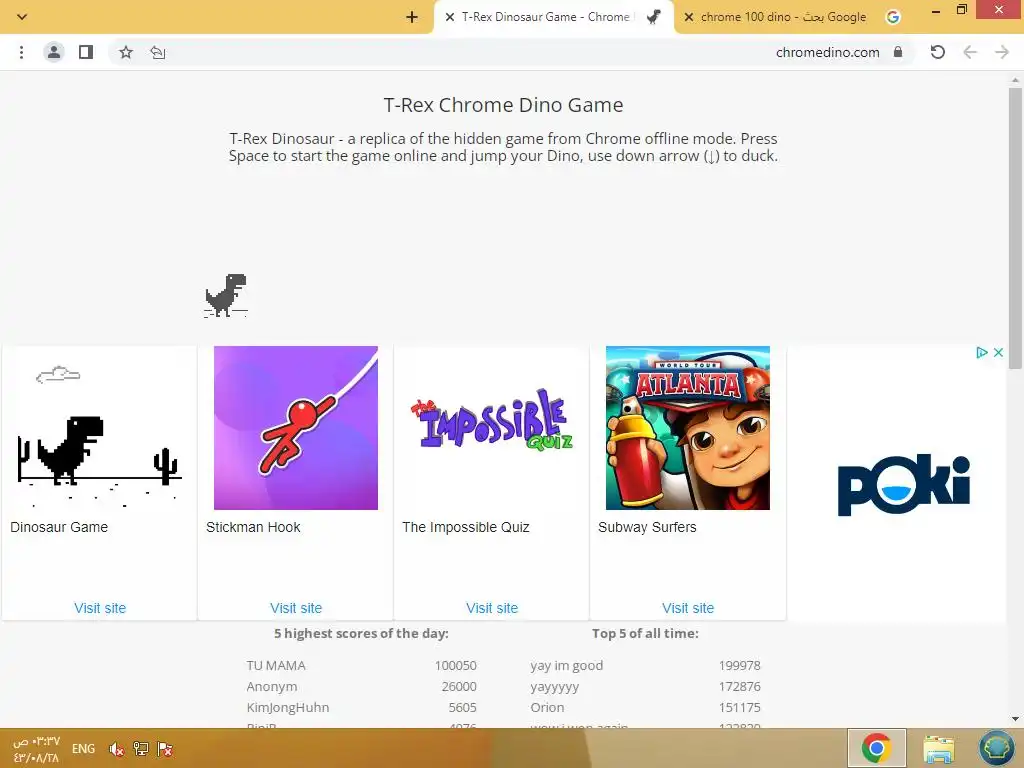Image resolution: width=1024 pixels, height=768 pixels.
Task: Select the Orion score entry
Action: point(645,707)
